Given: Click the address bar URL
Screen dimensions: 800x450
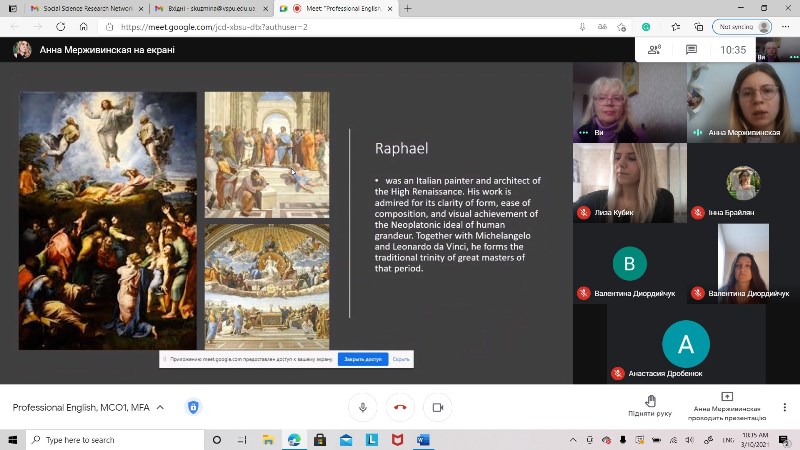Looking at the screenshot, I should tap(214, 27).
